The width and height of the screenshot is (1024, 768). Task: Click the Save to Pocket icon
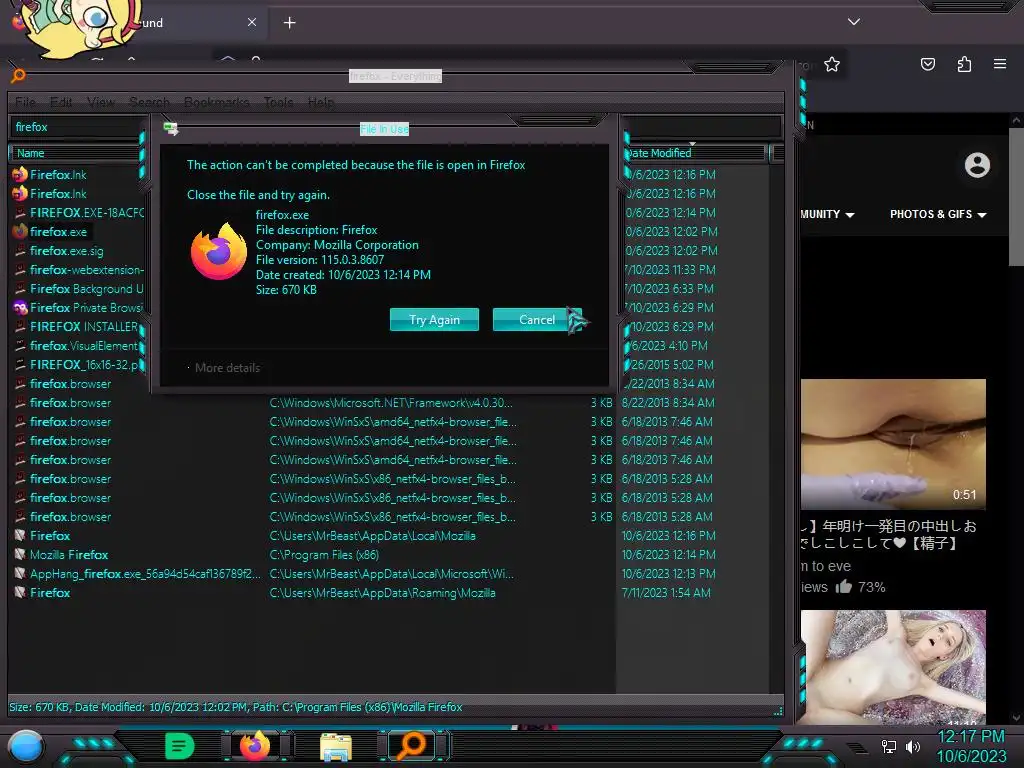pos(927,64)
